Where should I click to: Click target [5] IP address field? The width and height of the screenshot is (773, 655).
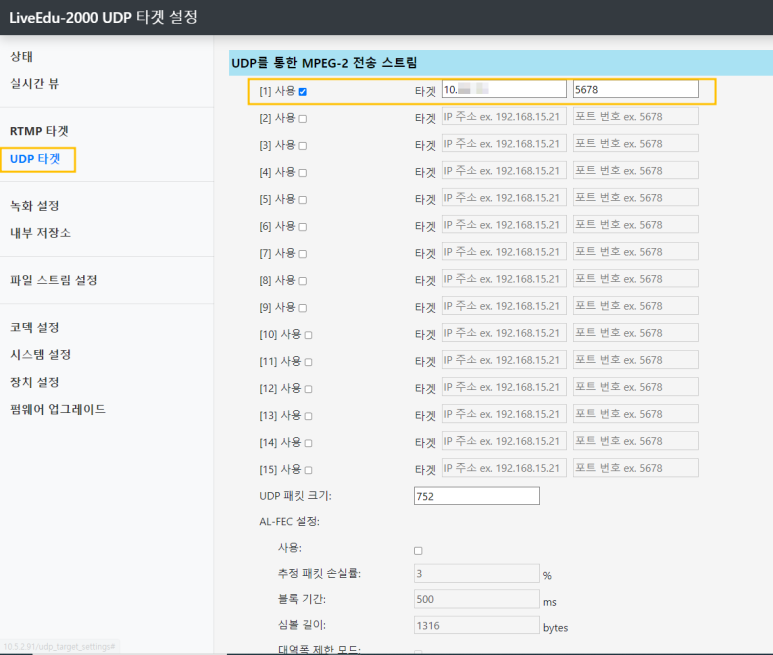[504, 198]
